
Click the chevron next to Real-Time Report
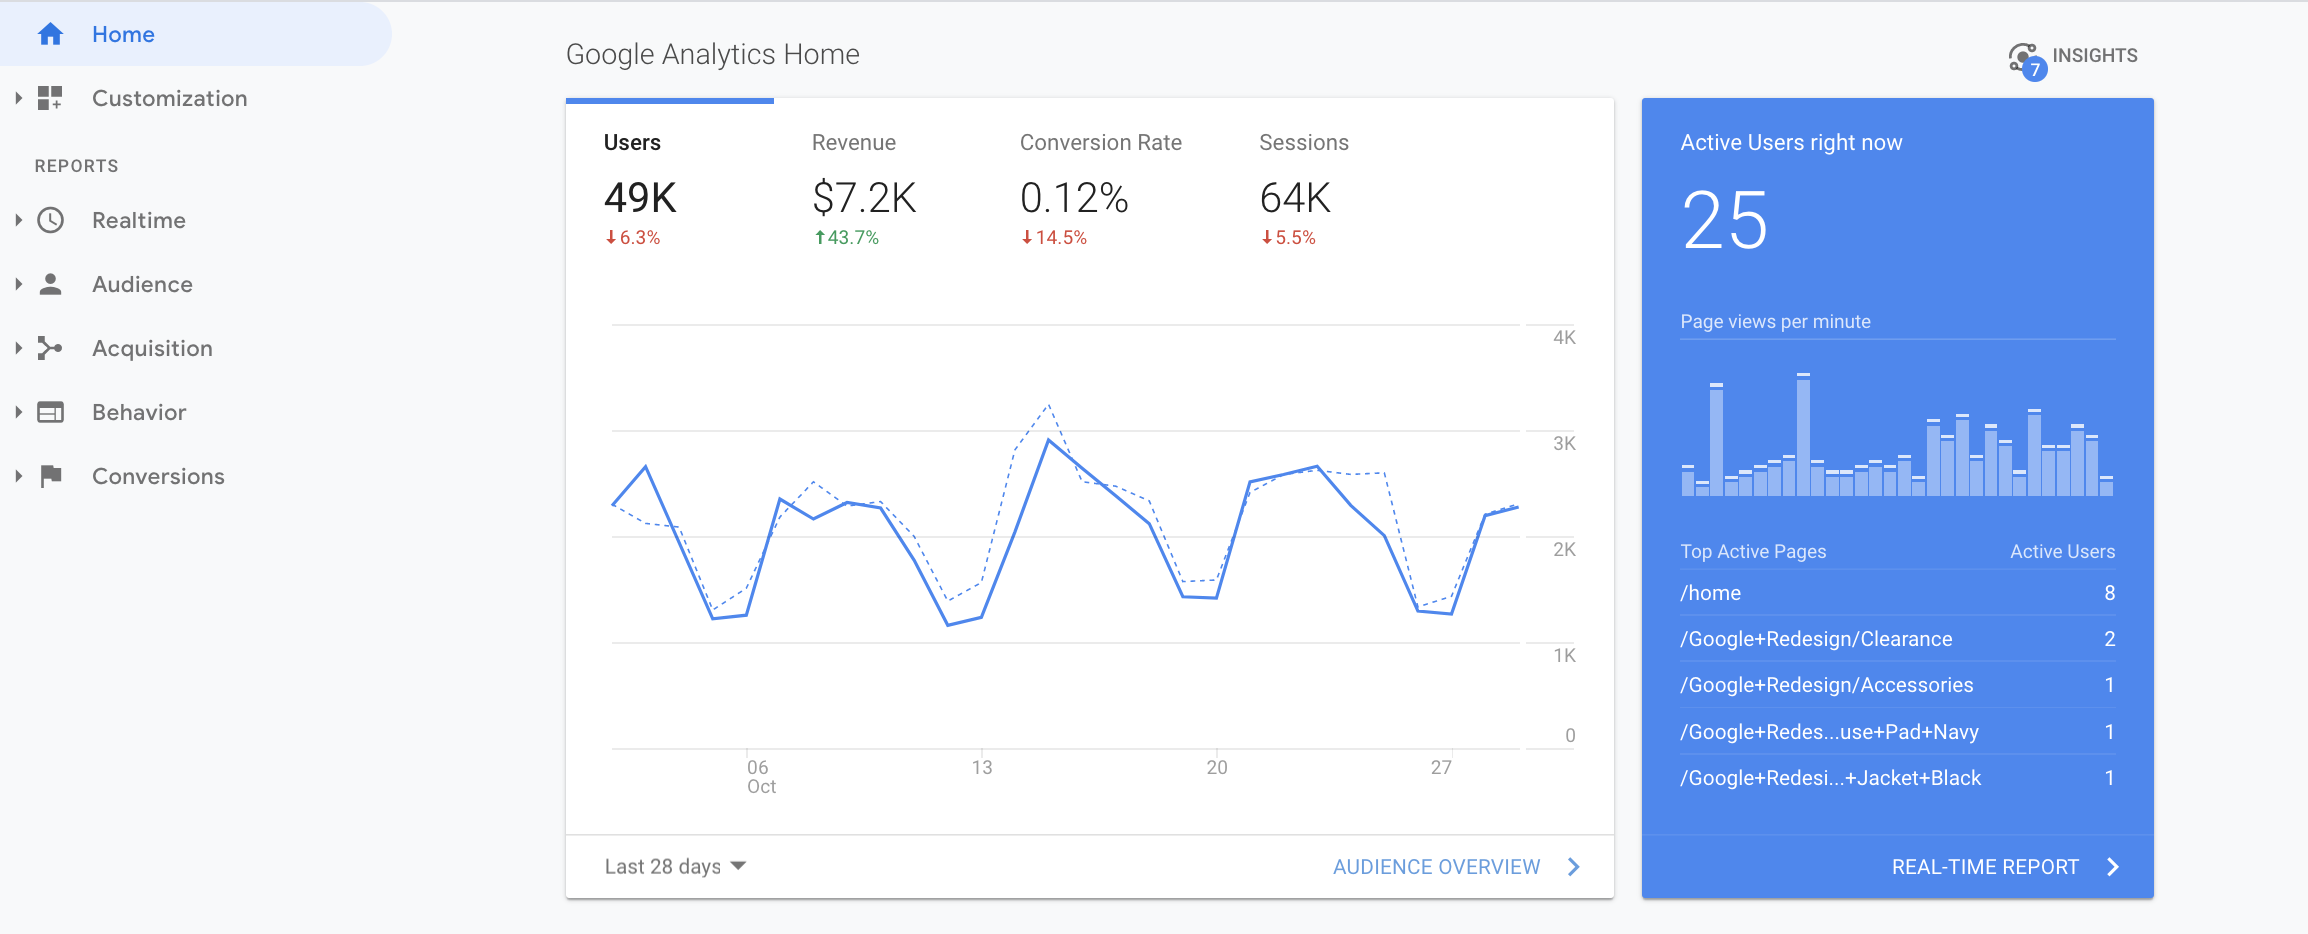[x=2113, y=867]
